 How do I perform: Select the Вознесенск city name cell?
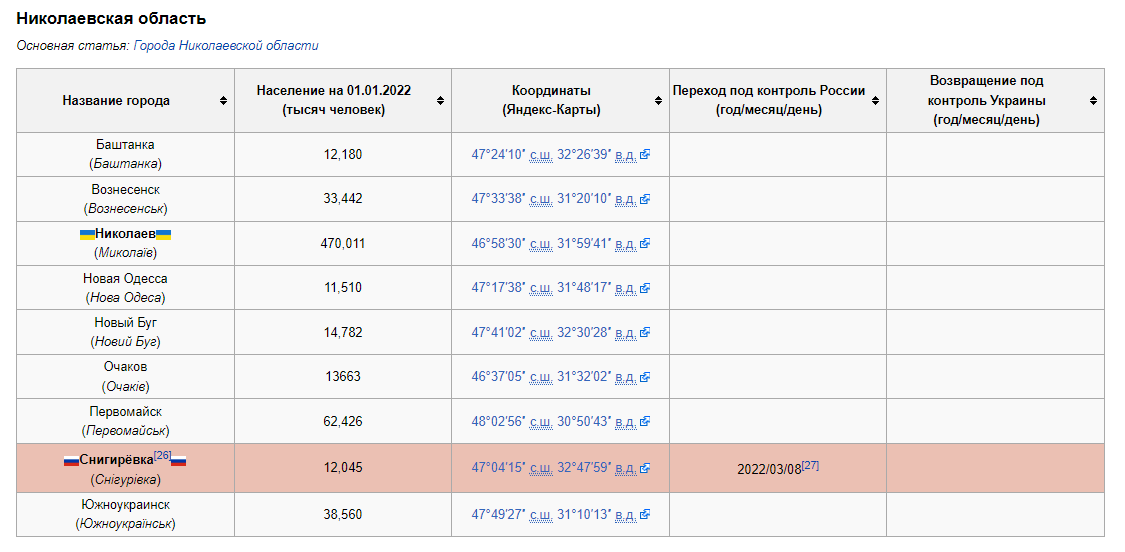126,199
